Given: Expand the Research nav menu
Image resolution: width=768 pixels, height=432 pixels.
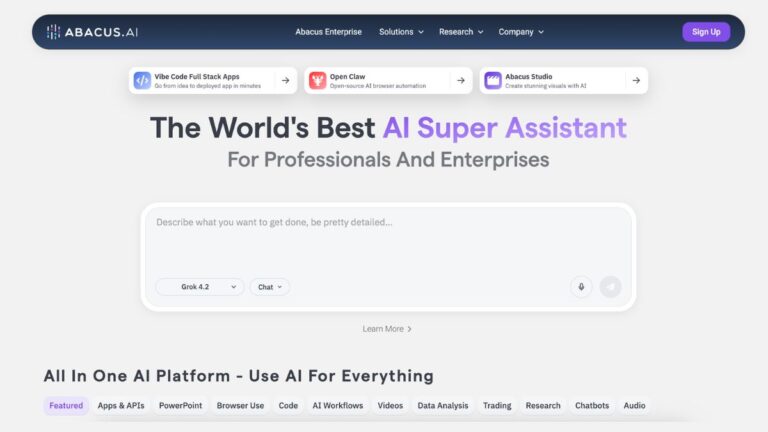Looking at the screenshot, I should click(461, 32).
